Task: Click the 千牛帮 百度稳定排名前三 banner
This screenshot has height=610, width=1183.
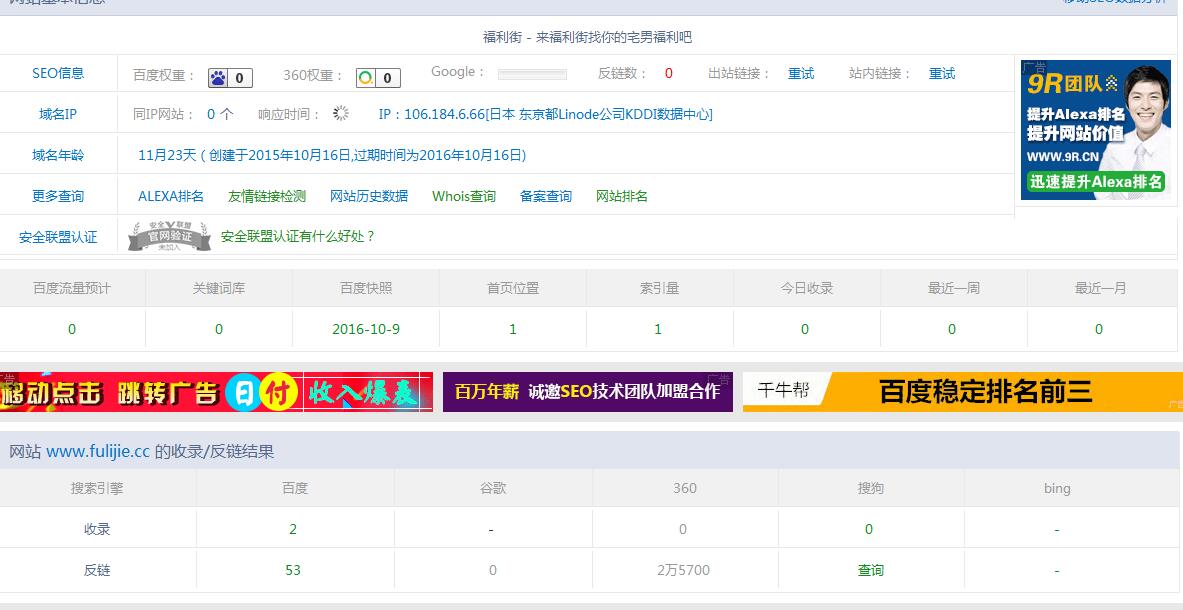Action: tap(960, 392)
